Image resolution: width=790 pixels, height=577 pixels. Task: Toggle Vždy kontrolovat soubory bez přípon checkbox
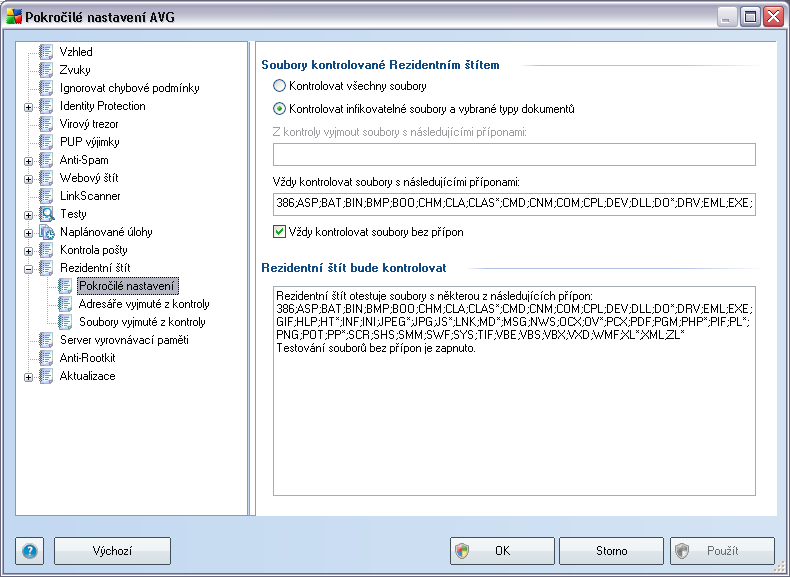click(x=279, y=232)
